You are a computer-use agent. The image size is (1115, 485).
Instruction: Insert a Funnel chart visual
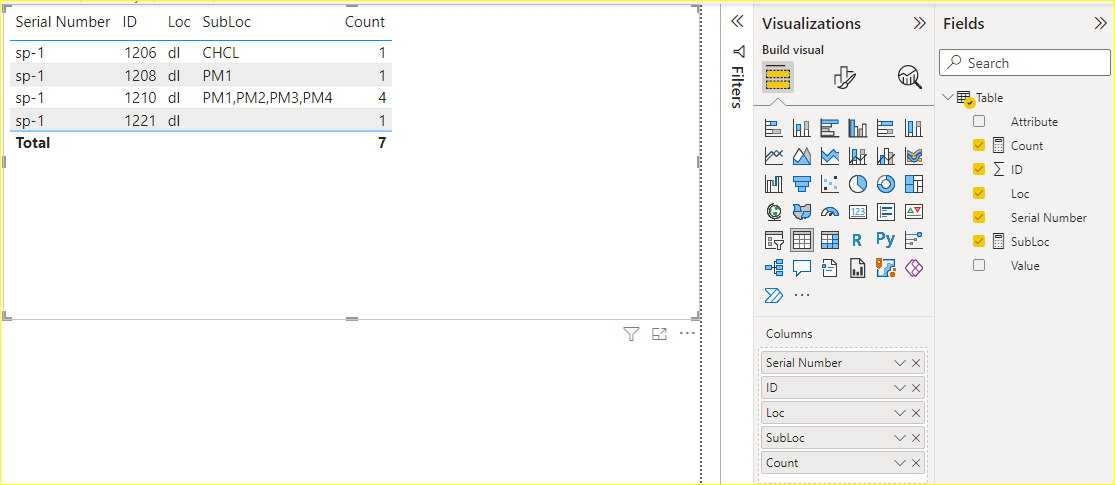pyautogui.click(x=801, y=183)
